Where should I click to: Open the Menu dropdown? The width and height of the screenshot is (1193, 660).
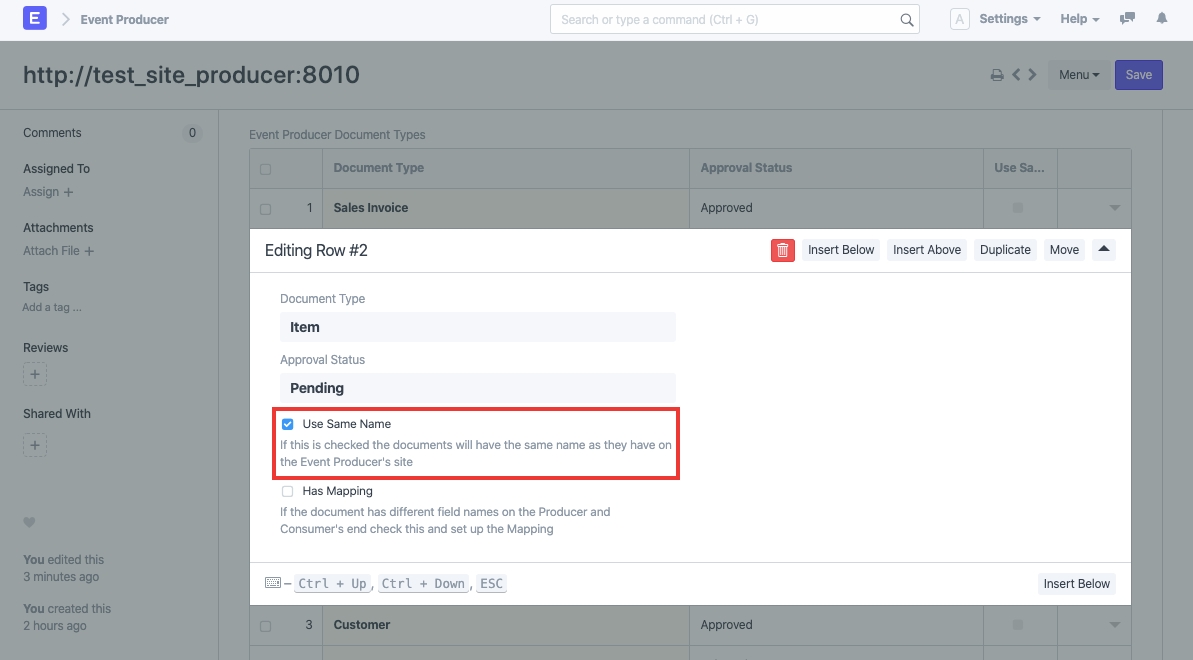coord(1079,75)
